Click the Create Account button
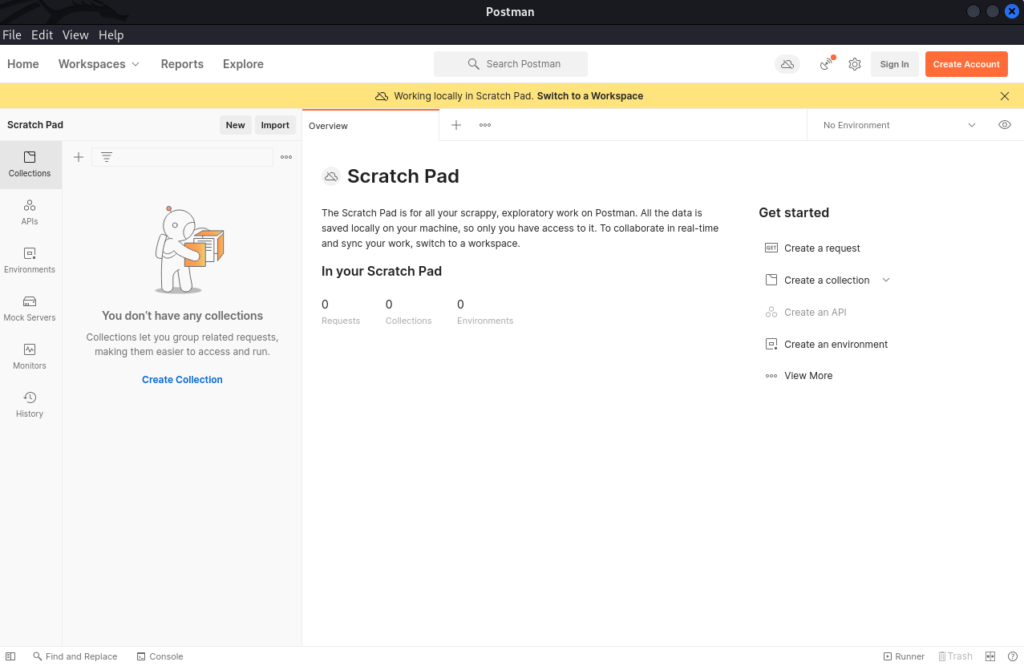Viewport: 1024px width, 666px height. 966,64
